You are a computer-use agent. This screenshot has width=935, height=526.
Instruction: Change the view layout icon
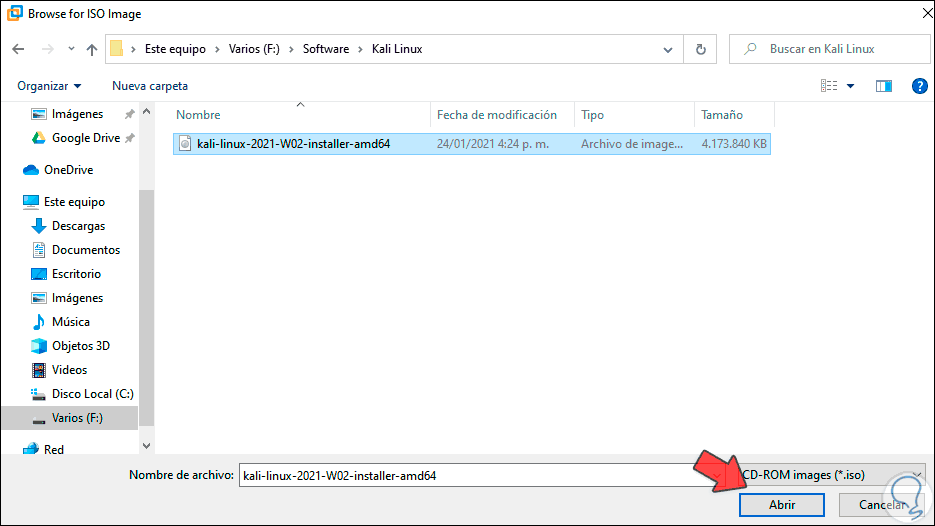(x=829, y=86)
